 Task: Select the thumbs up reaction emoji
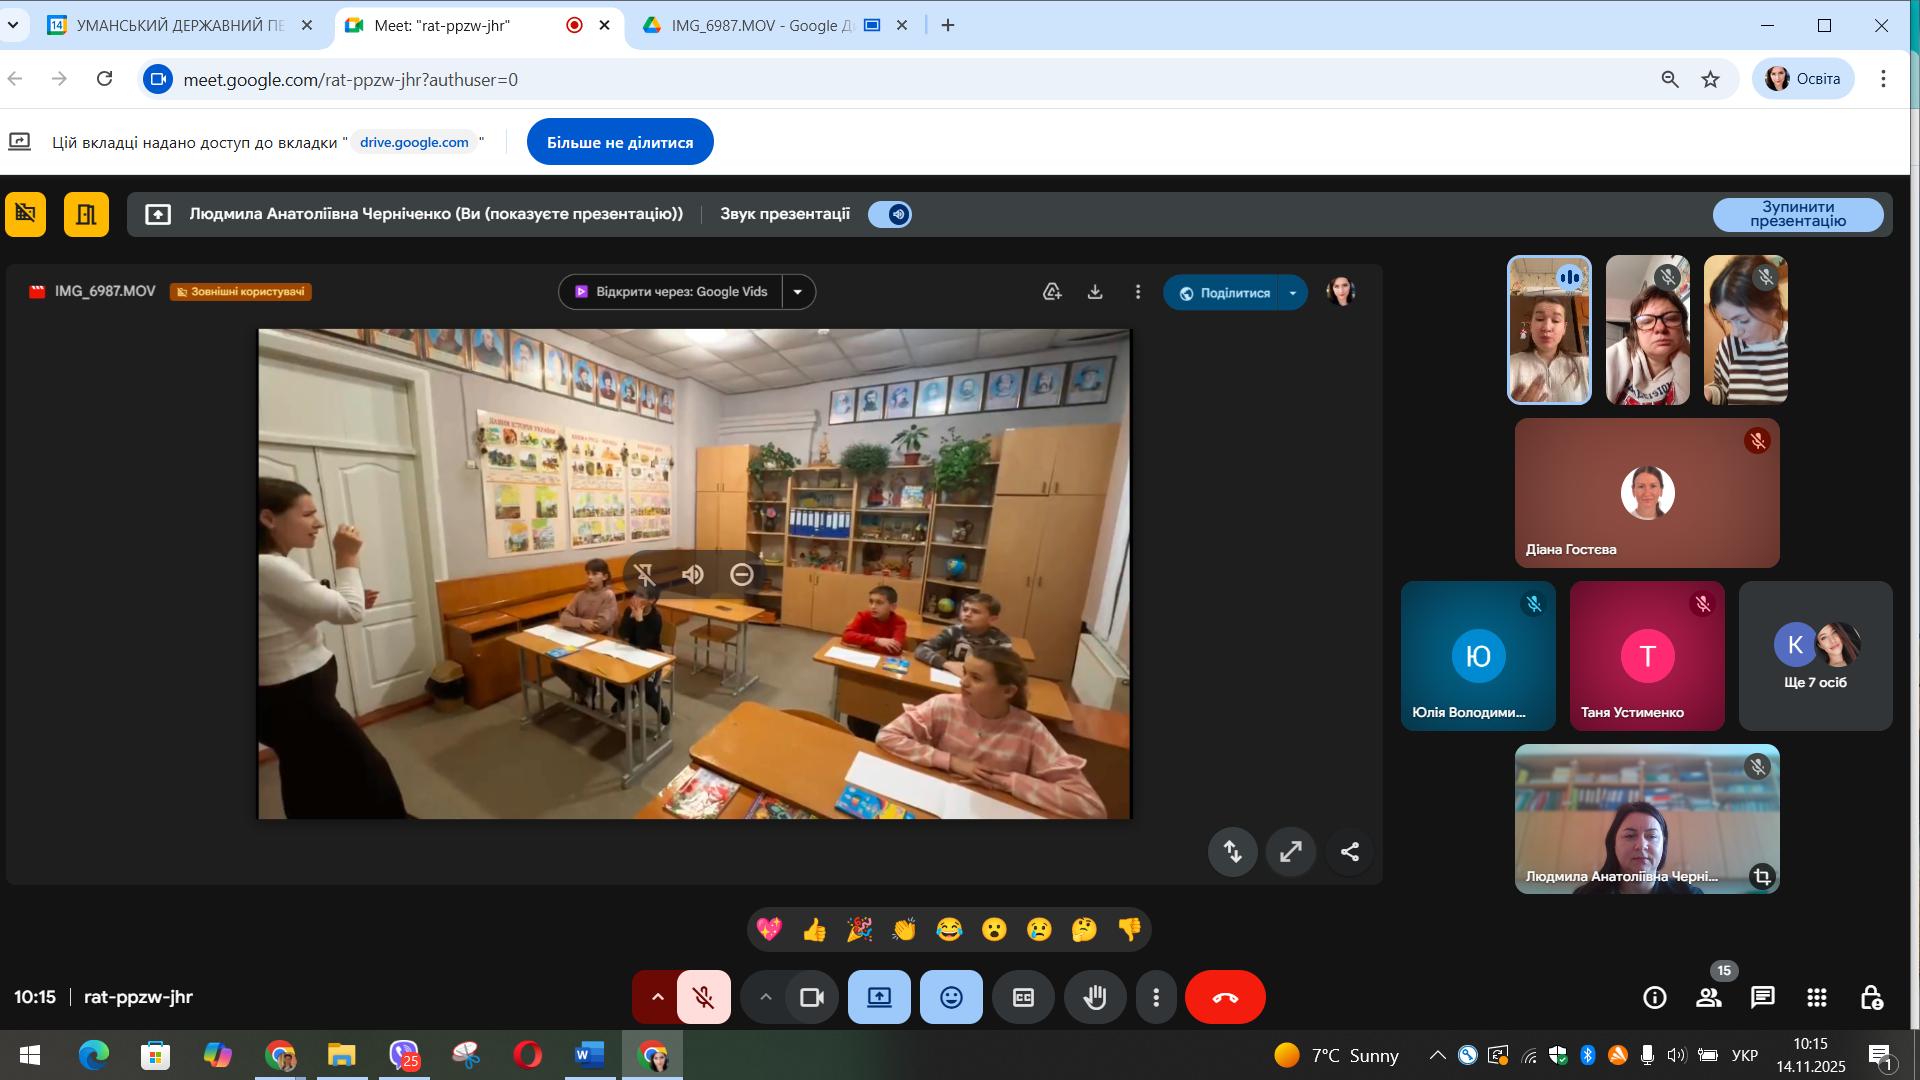814,930
